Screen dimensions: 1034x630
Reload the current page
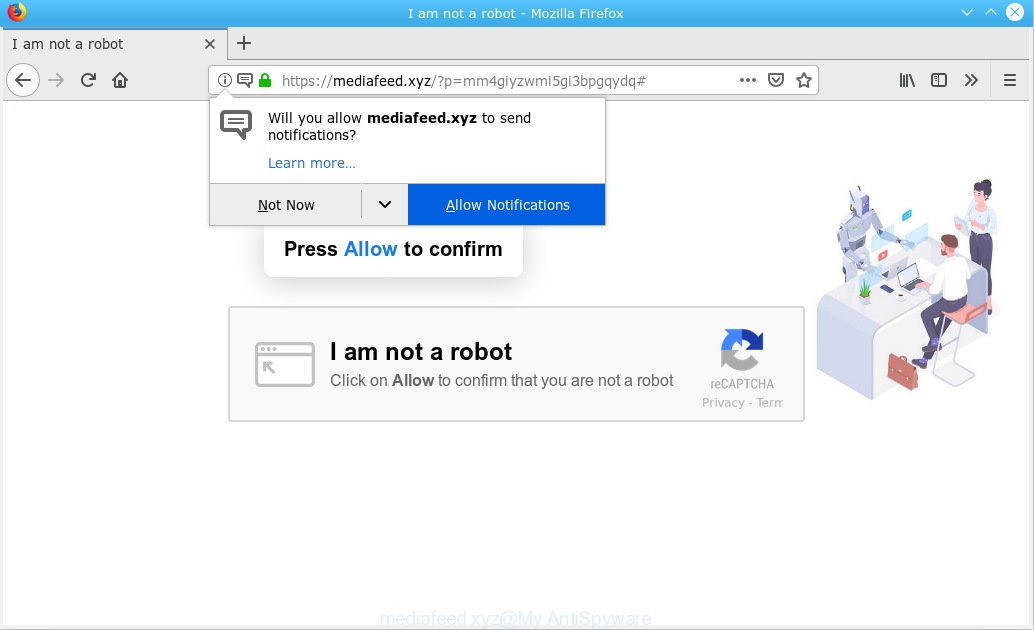[x=88, y=80]
